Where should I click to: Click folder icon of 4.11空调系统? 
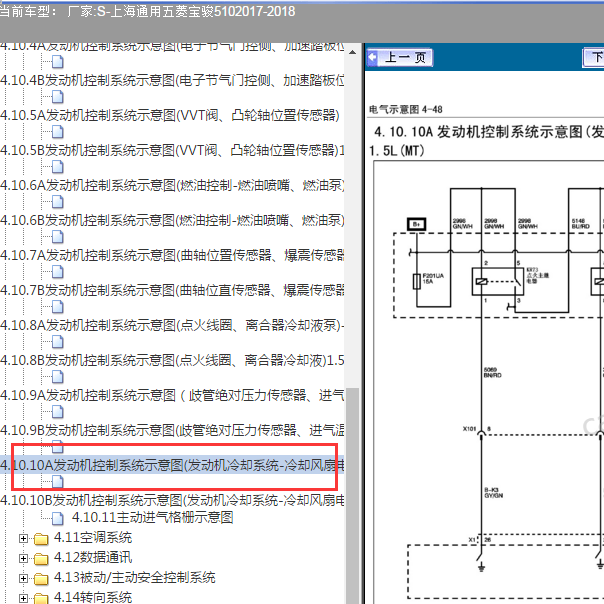click(41, 539)
